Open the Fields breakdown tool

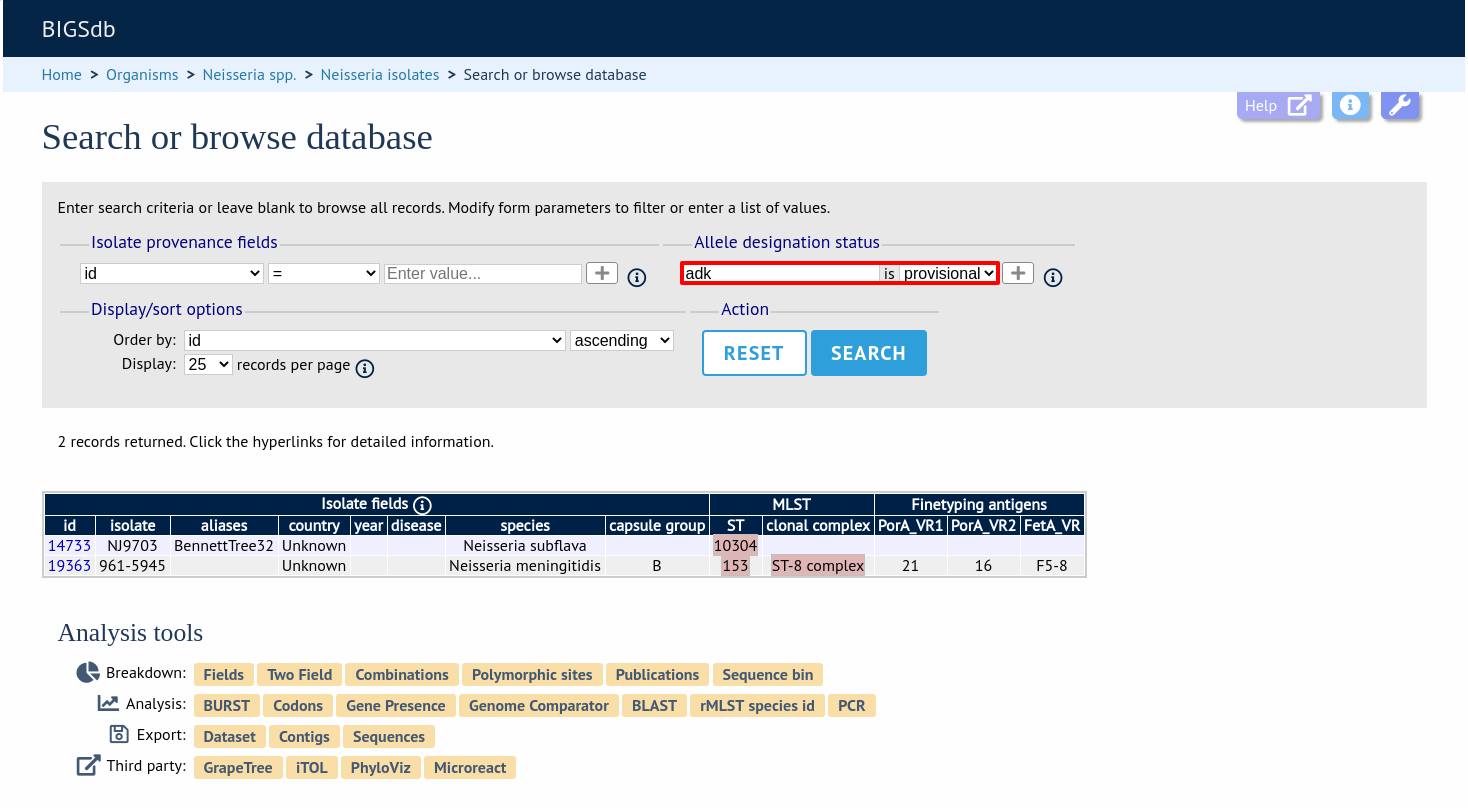[224, 675]
